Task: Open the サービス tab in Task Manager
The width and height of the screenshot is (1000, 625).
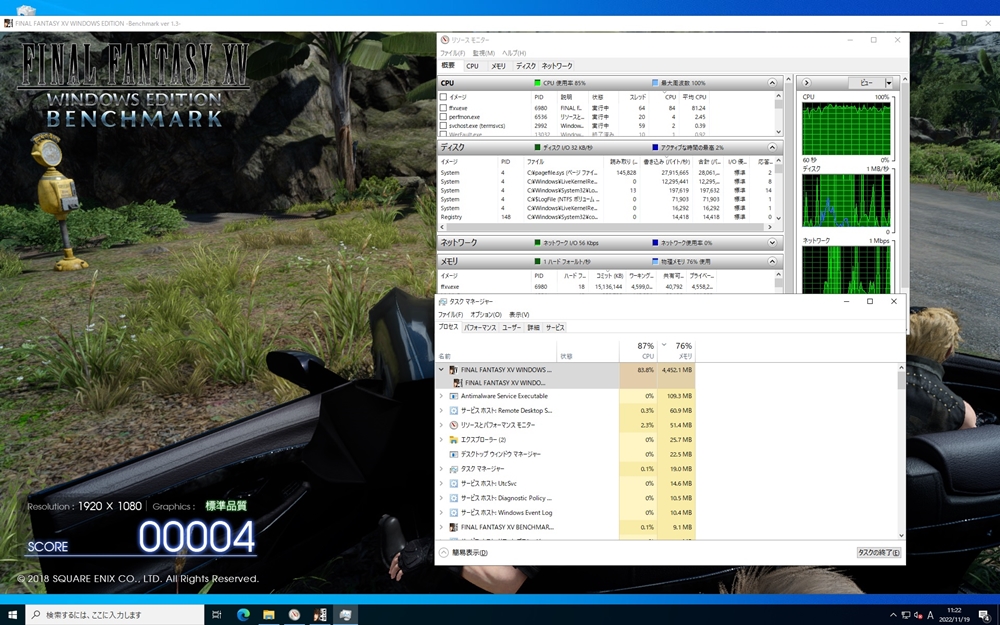Action: (555, 328)
